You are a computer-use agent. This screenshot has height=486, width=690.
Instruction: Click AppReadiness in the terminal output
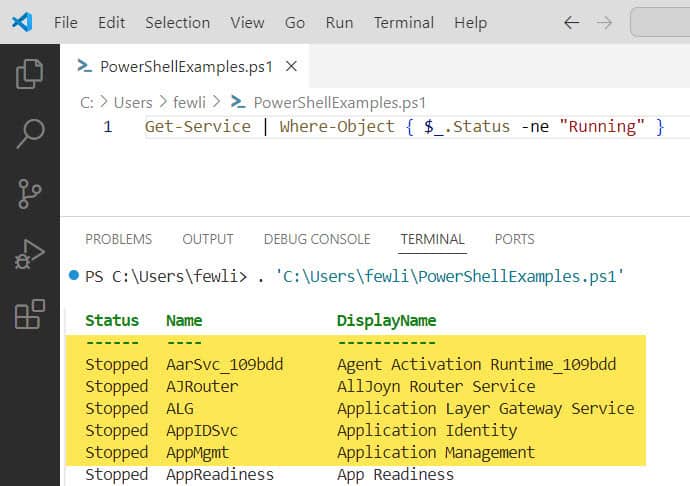[x=220, y=475]
